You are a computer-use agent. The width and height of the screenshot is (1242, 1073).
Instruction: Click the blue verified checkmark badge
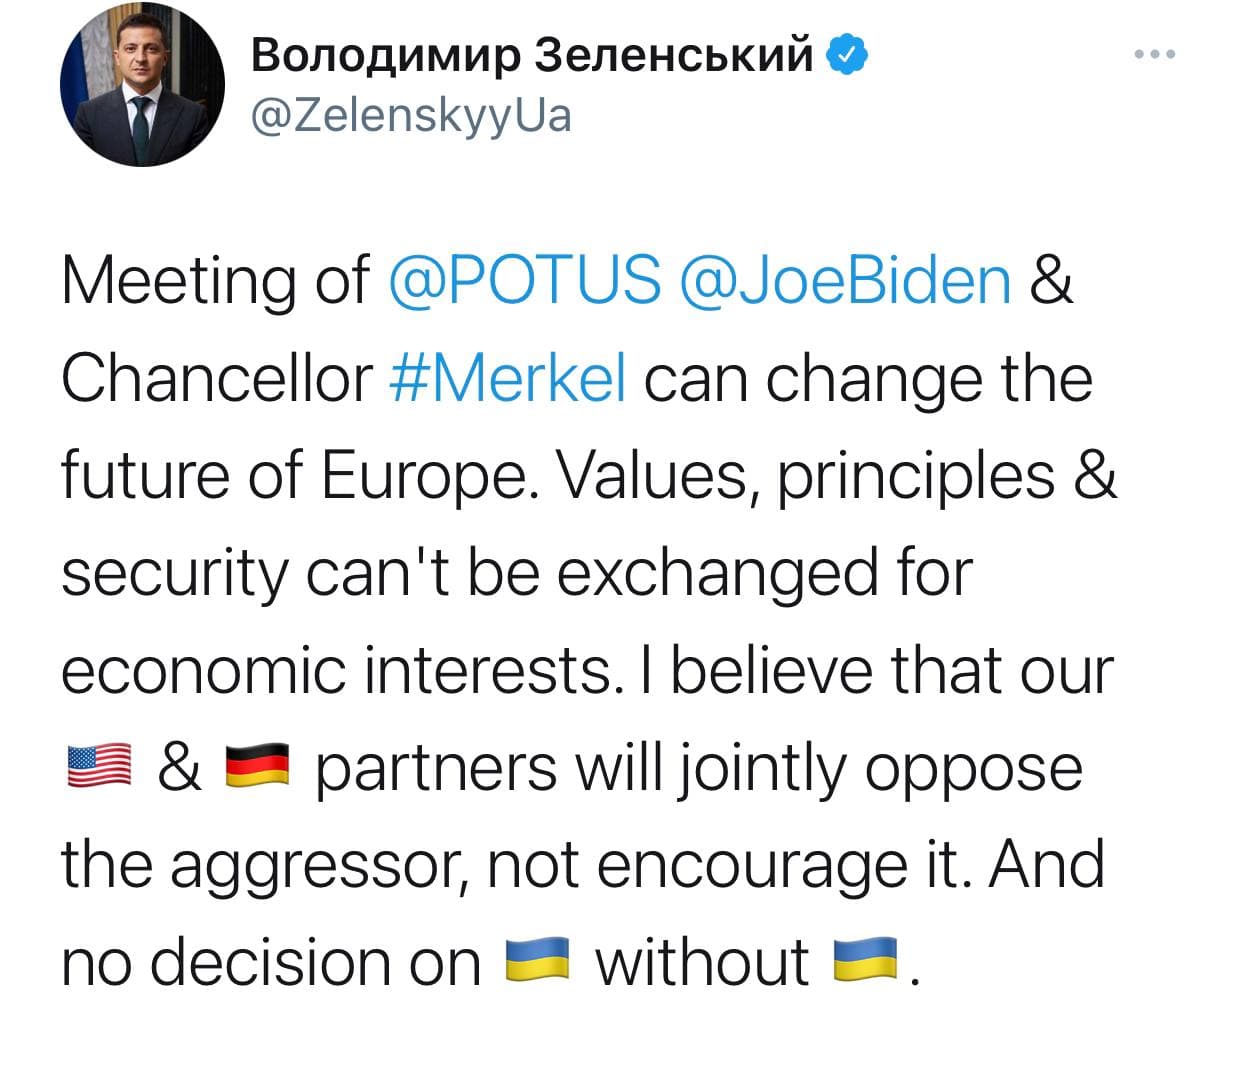(847, 56)
